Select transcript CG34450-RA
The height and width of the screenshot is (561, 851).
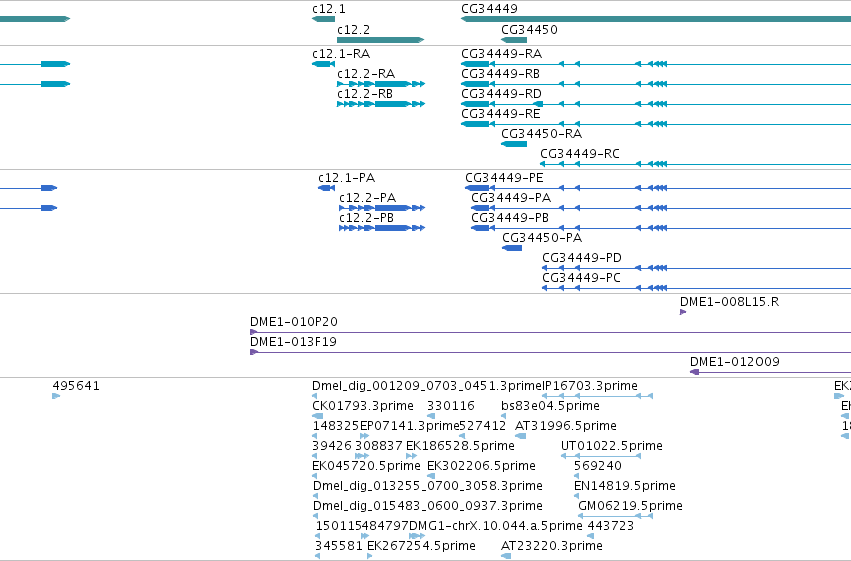514,144
